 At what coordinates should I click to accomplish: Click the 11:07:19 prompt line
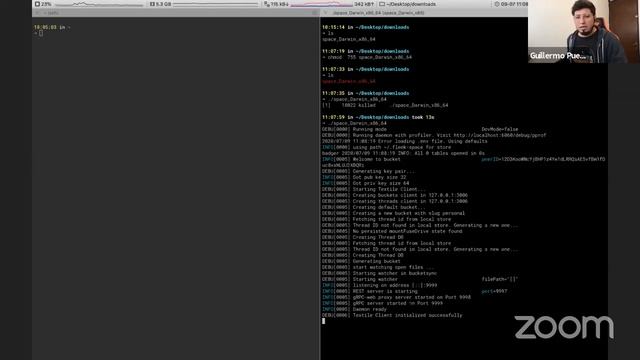tap(365, 51)
